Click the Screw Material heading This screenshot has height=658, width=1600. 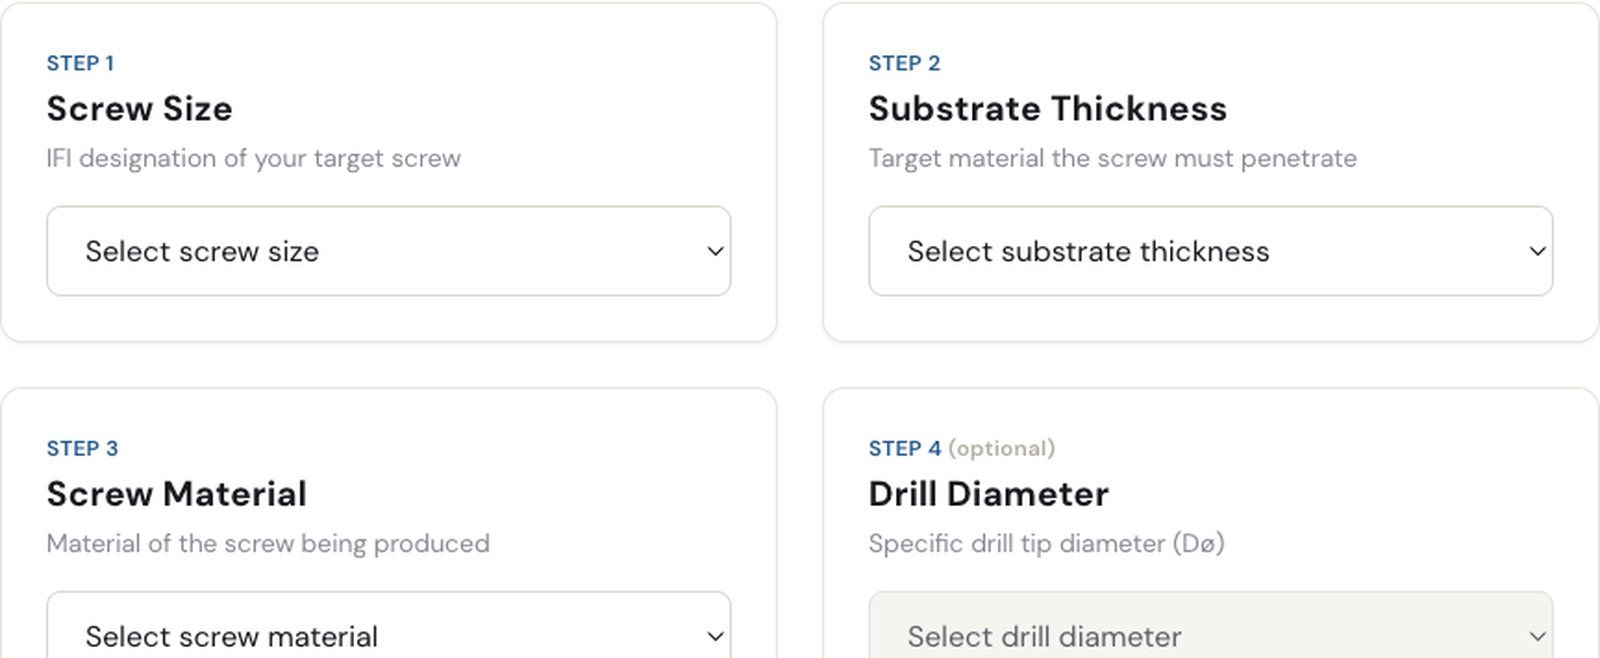[x=176, y=493]
